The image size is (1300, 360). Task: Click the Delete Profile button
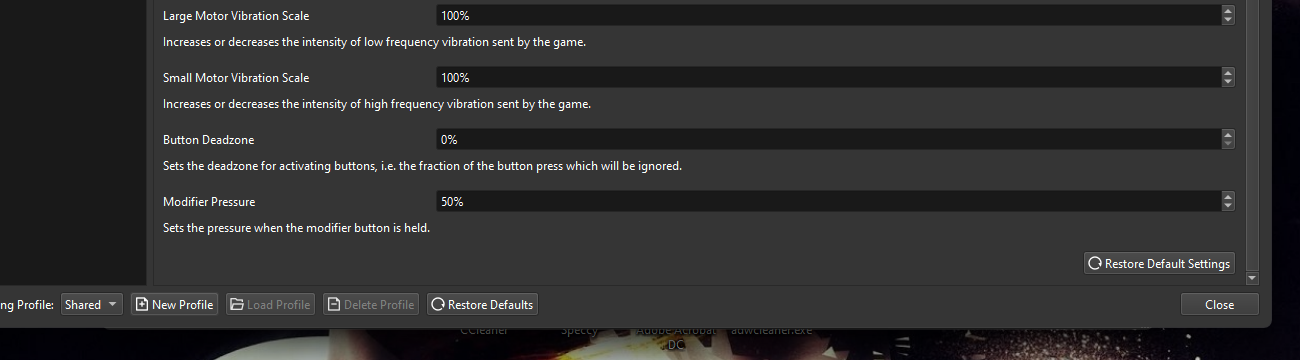370,304
